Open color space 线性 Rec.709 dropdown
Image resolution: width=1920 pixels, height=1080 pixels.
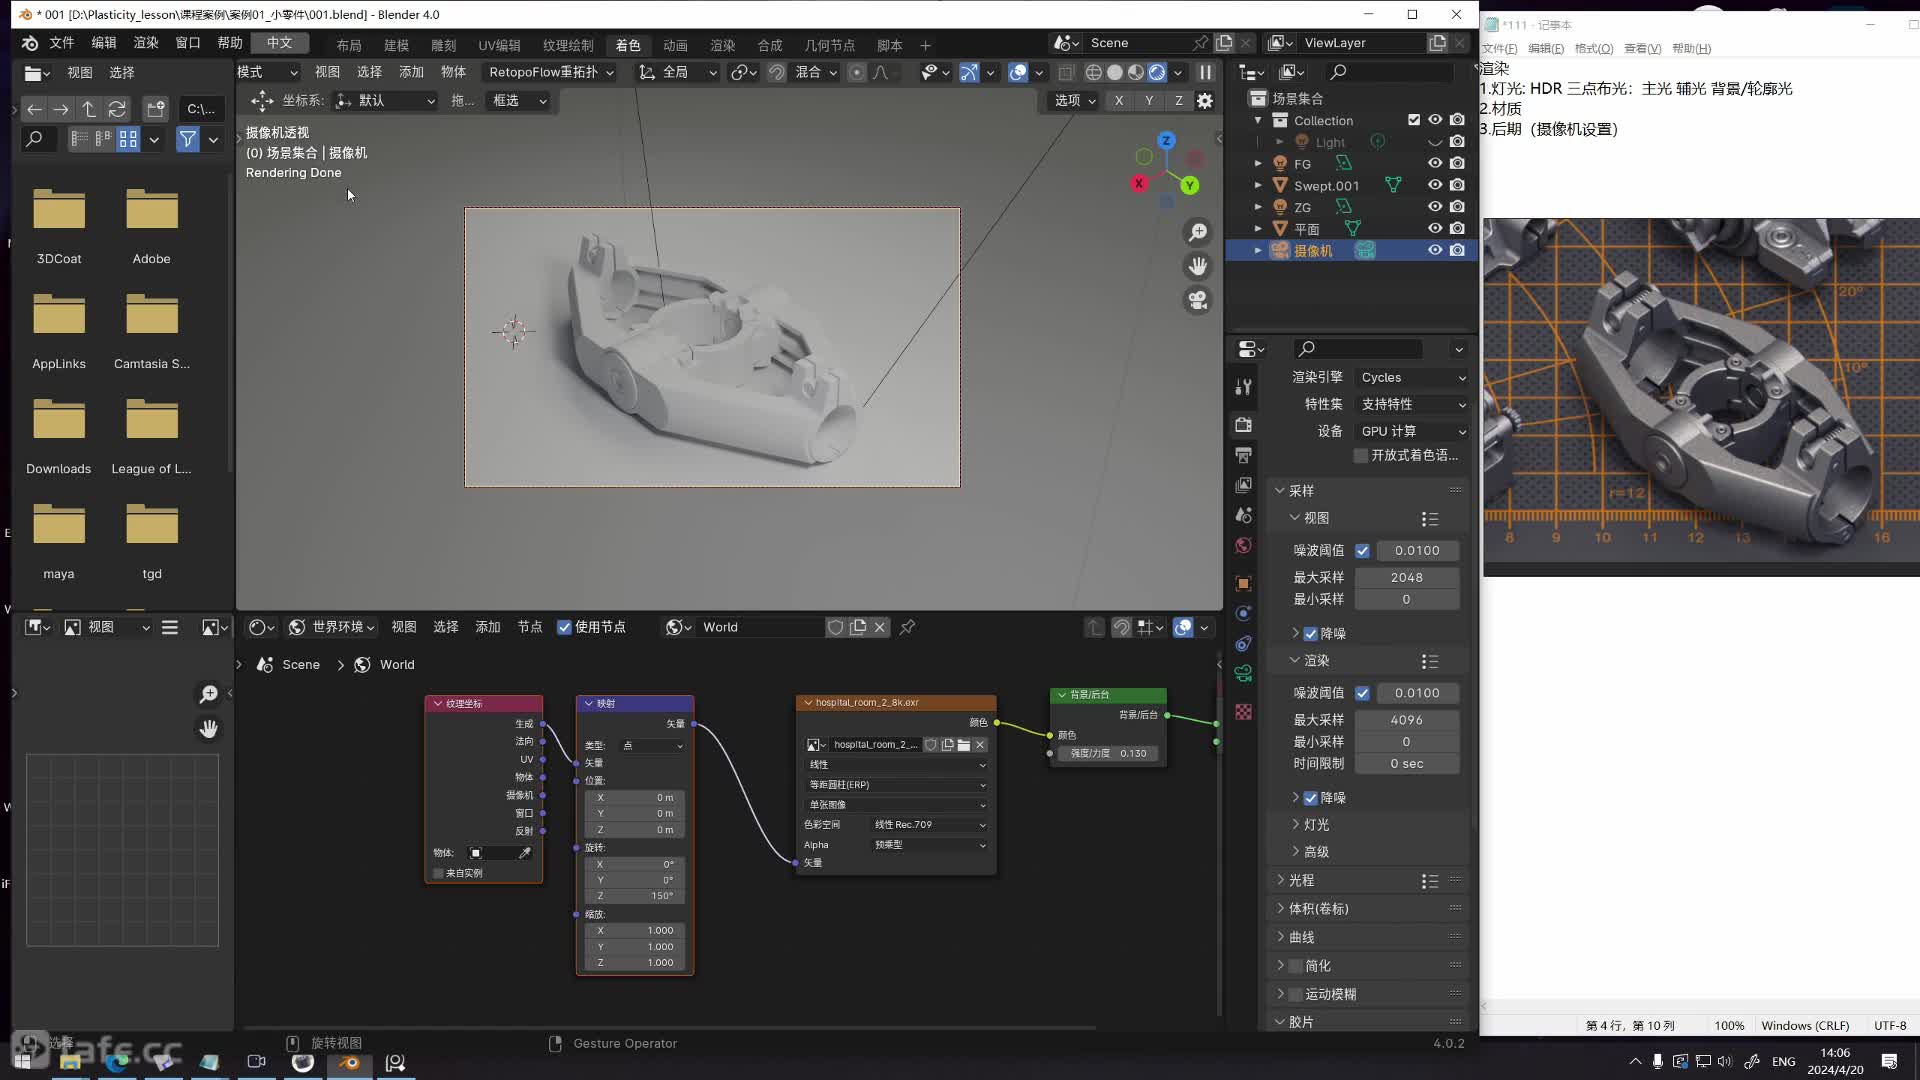[929, 825]
